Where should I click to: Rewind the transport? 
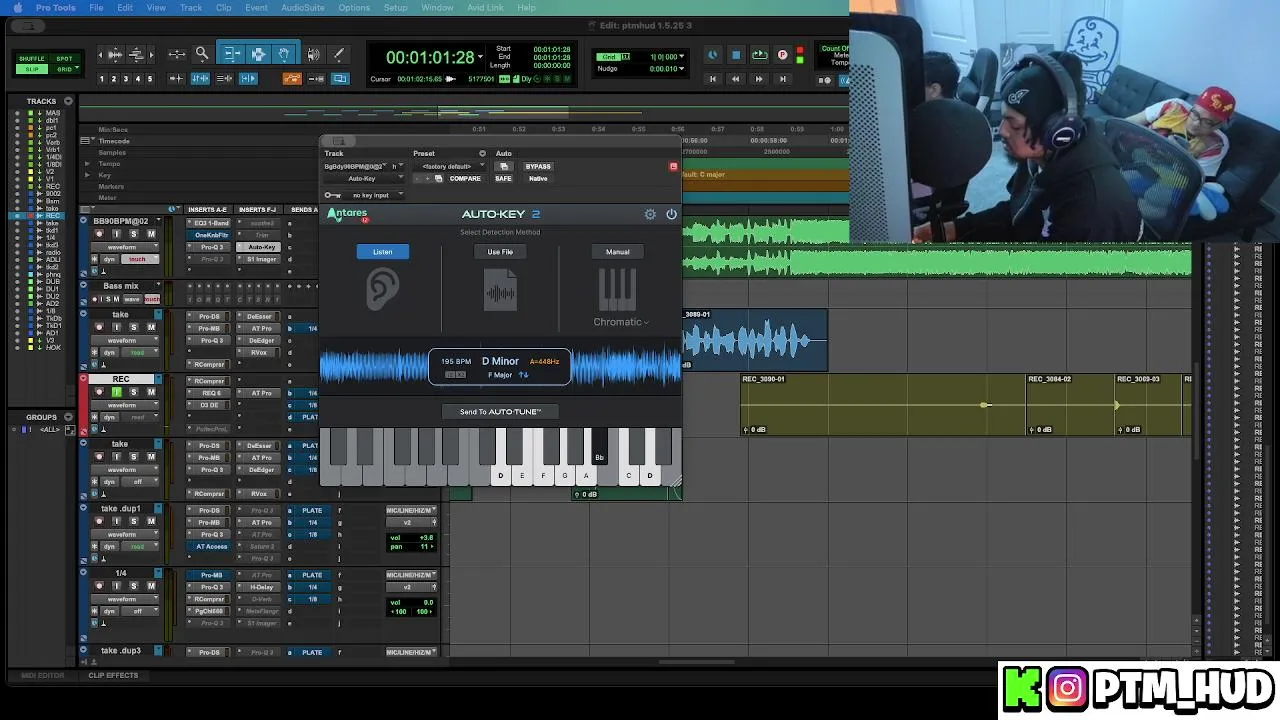[x=736, y=79]
